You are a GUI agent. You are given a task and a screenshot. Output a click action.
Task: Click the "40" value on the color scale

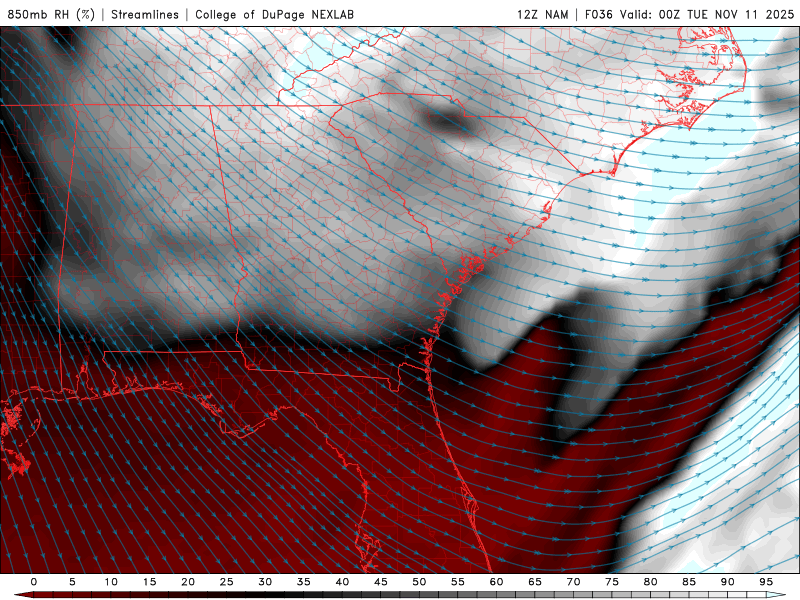click(x=342, y=582)
